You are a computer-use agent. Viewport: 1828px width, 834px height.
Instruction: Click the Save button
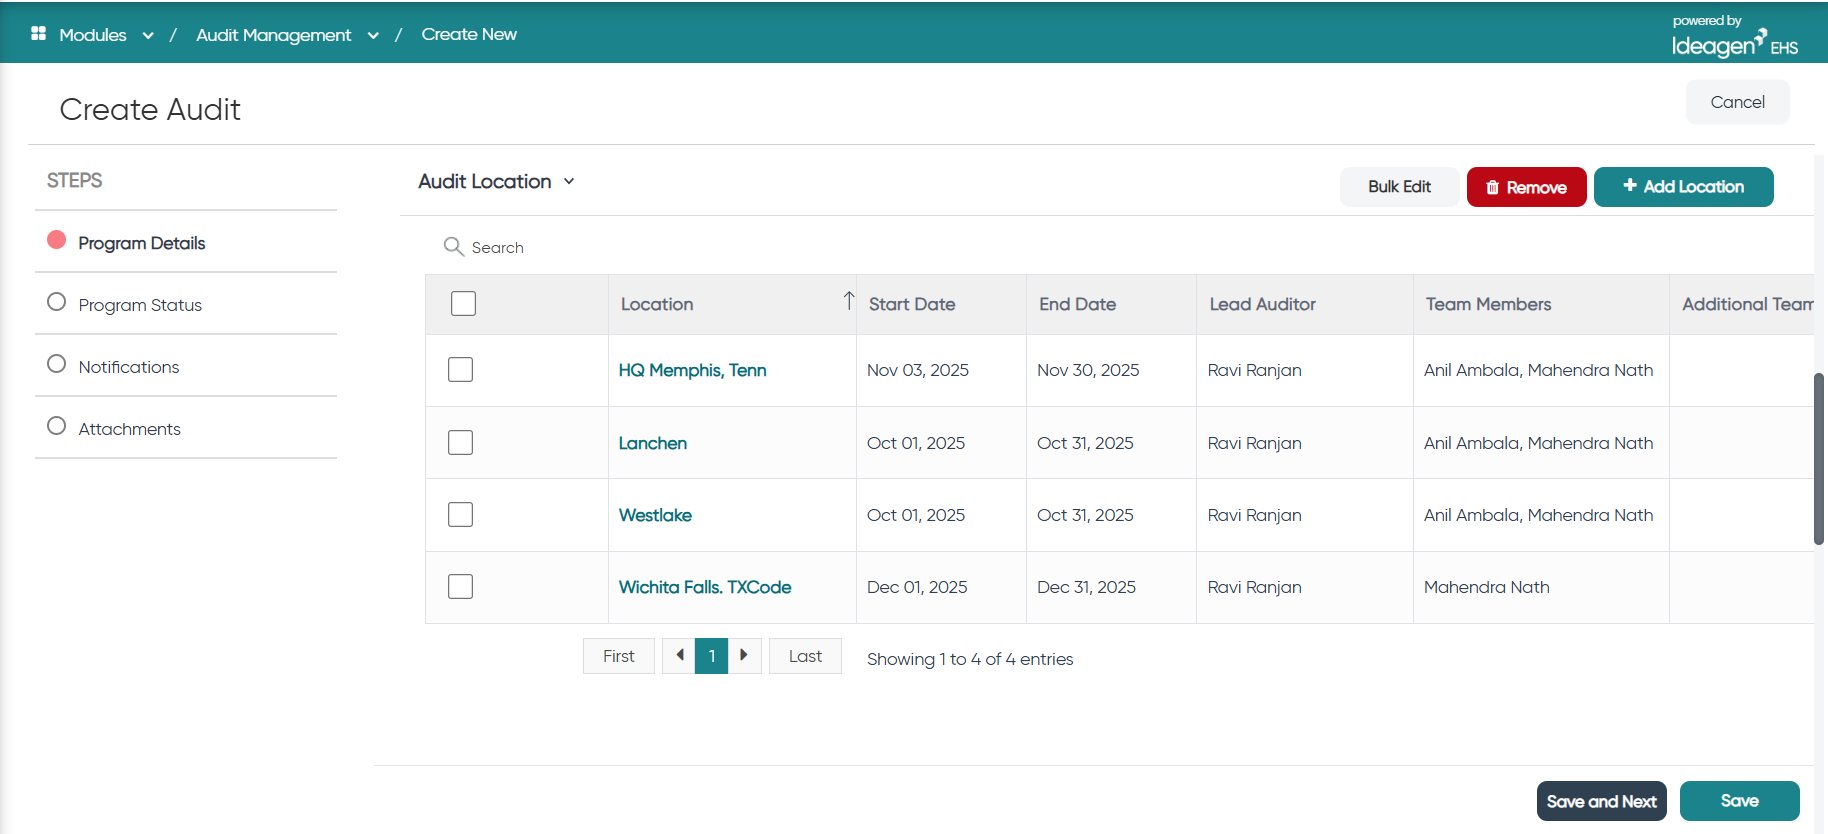click(x=1739, y=801)
